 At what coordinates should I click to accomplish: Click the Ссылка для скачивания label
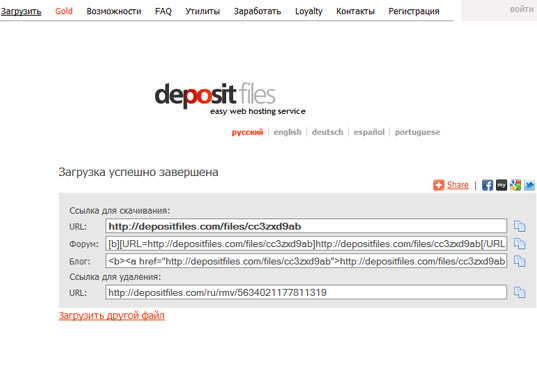click(120, 210)
